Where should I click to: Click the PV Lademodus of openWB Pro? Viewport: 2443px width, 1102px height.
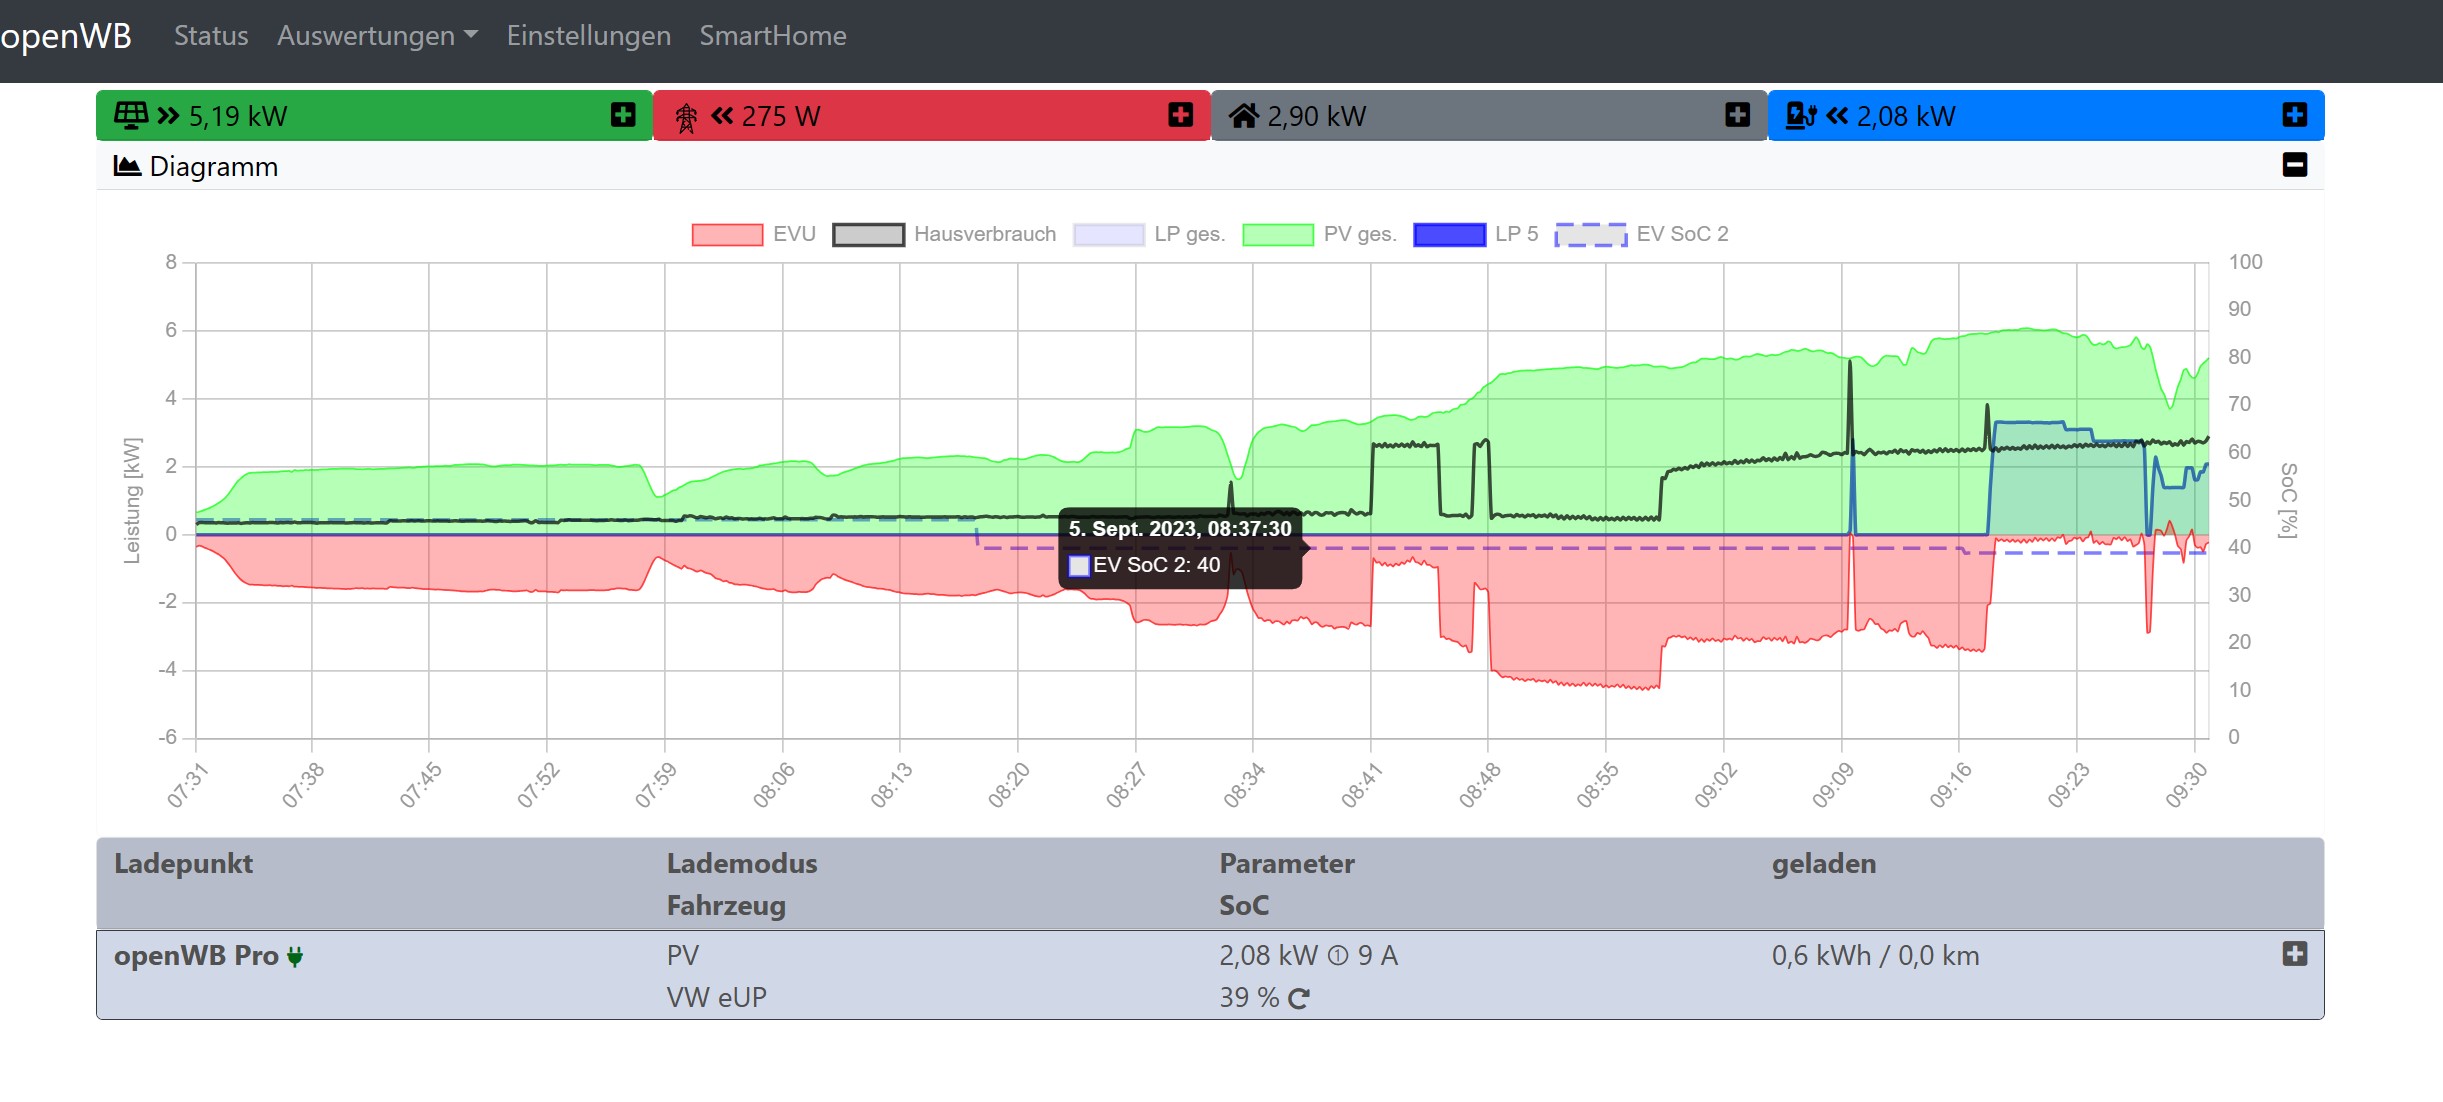coord(683,956)
